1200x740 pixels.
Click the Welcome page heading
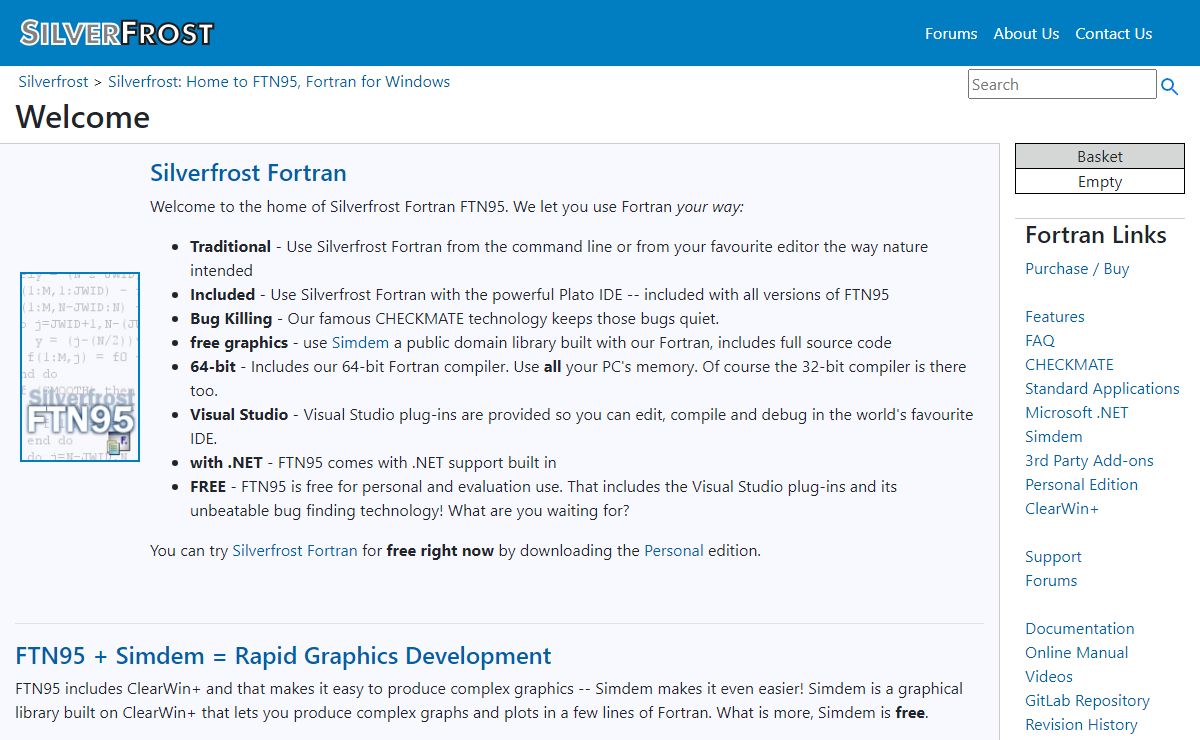click(83, 117)
